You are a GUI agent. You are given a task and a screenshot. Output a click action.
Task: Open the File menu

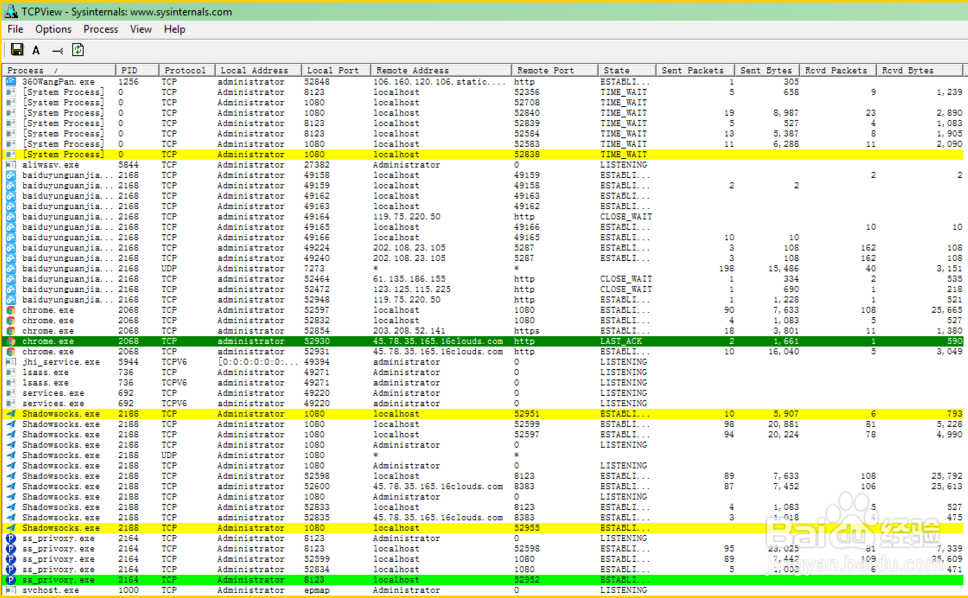tap(15, 29)
